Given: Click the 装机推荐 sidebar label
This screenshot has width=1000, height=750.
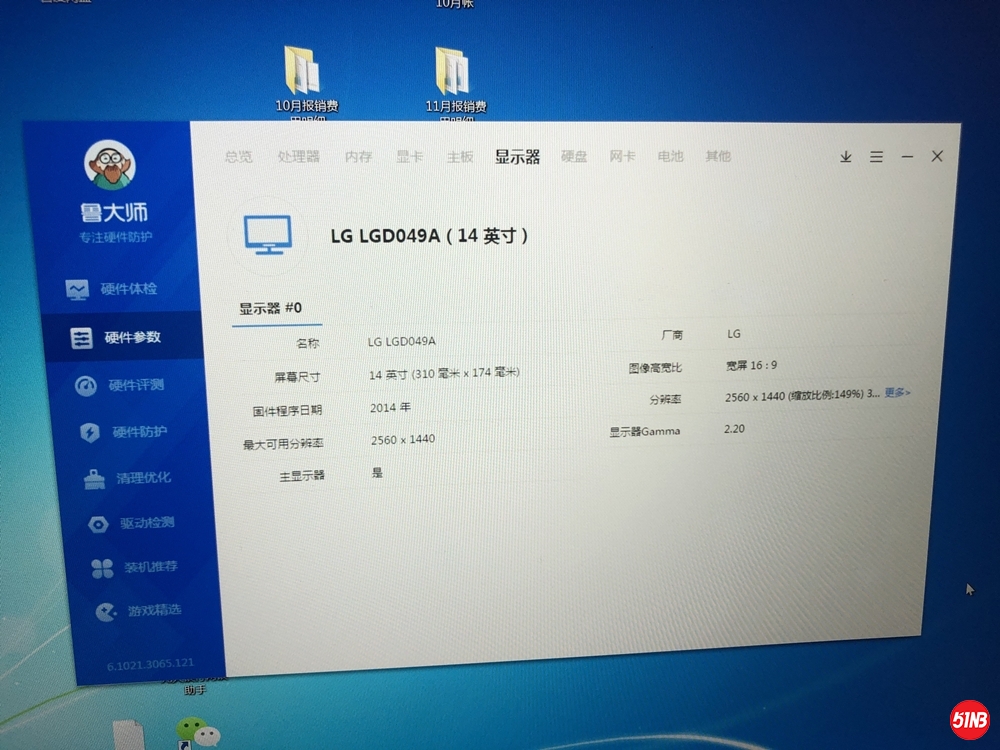Looking at the screenshot, I should point(151,566).
